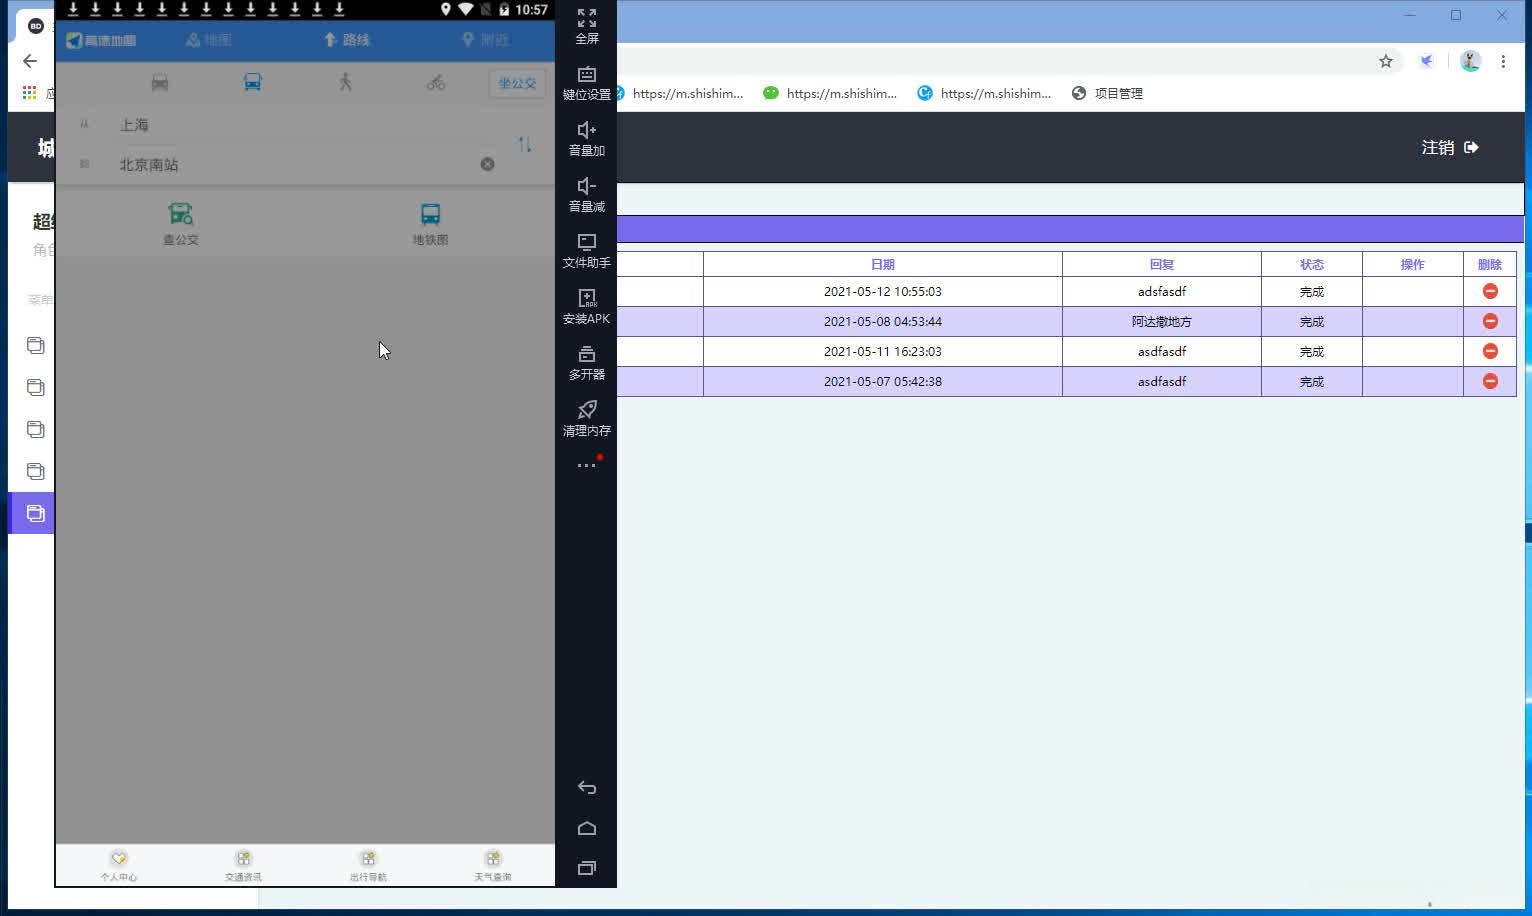Switch to the 地图 map tab
The image size is (1532, 916).
[208, 40]
